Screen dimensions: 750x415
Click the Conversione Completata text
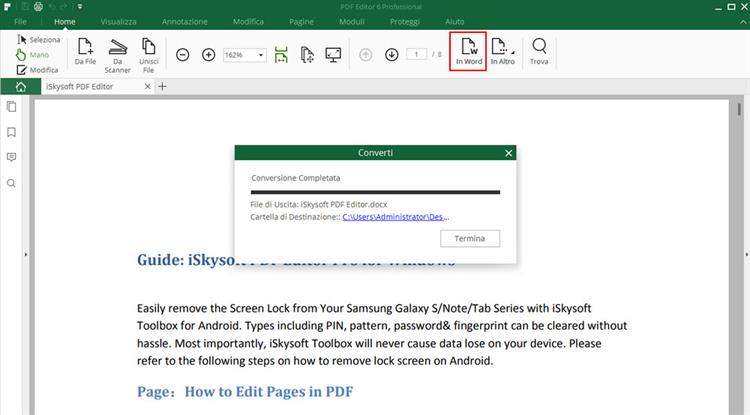[x=296, y=178]
